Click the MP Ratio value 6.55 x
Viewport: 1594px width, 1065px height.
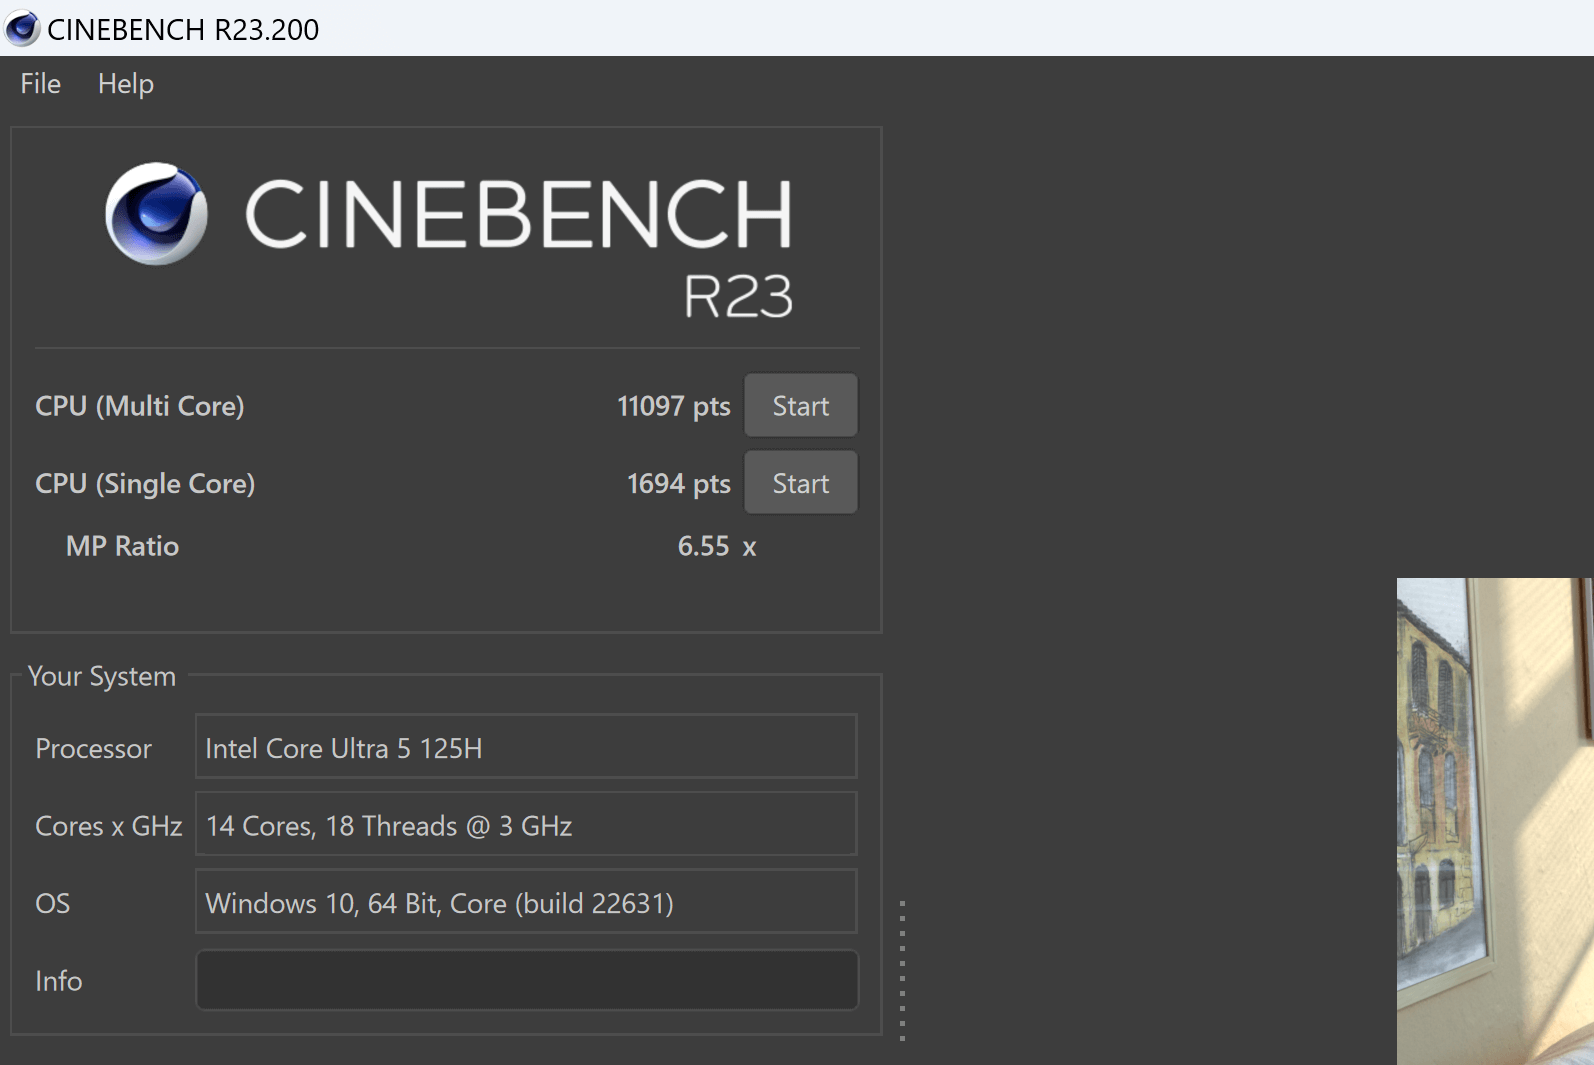717,546
